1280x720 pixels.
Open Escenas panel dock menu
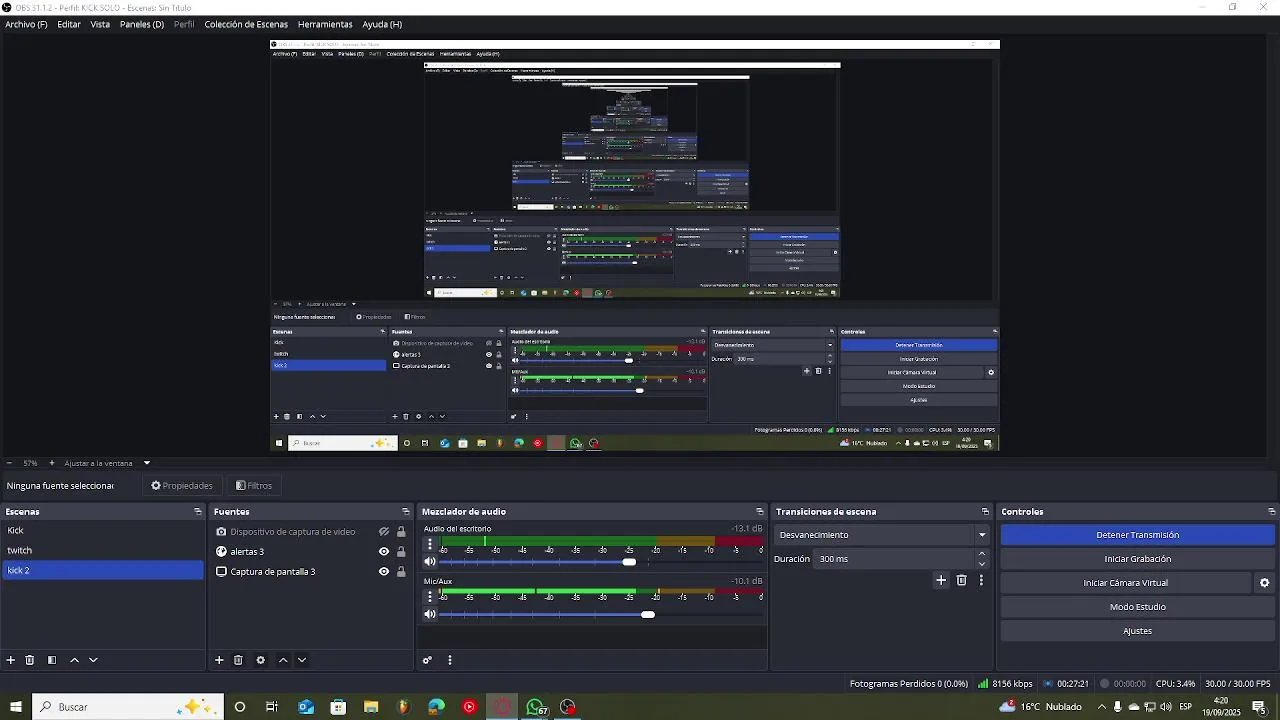(198, 512)
